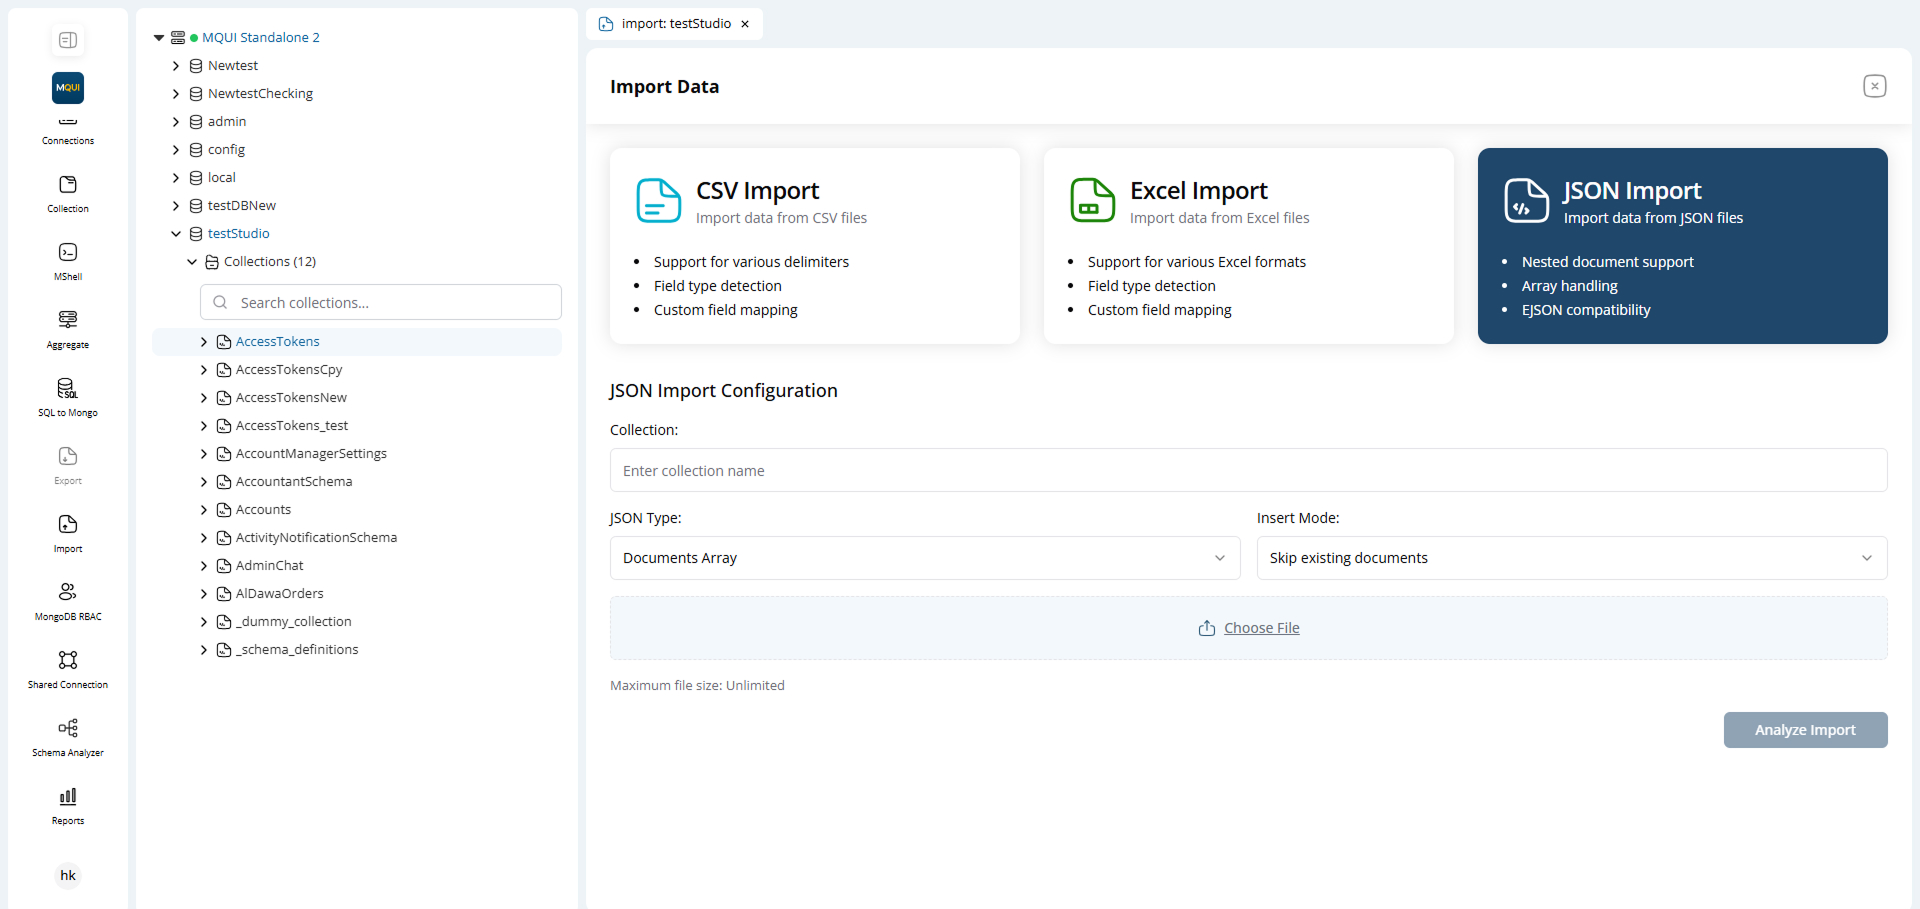This screenshot has width=1920, height=909.
Task: Click the Enter collection name field
Action: click(x=1248, y=470)
